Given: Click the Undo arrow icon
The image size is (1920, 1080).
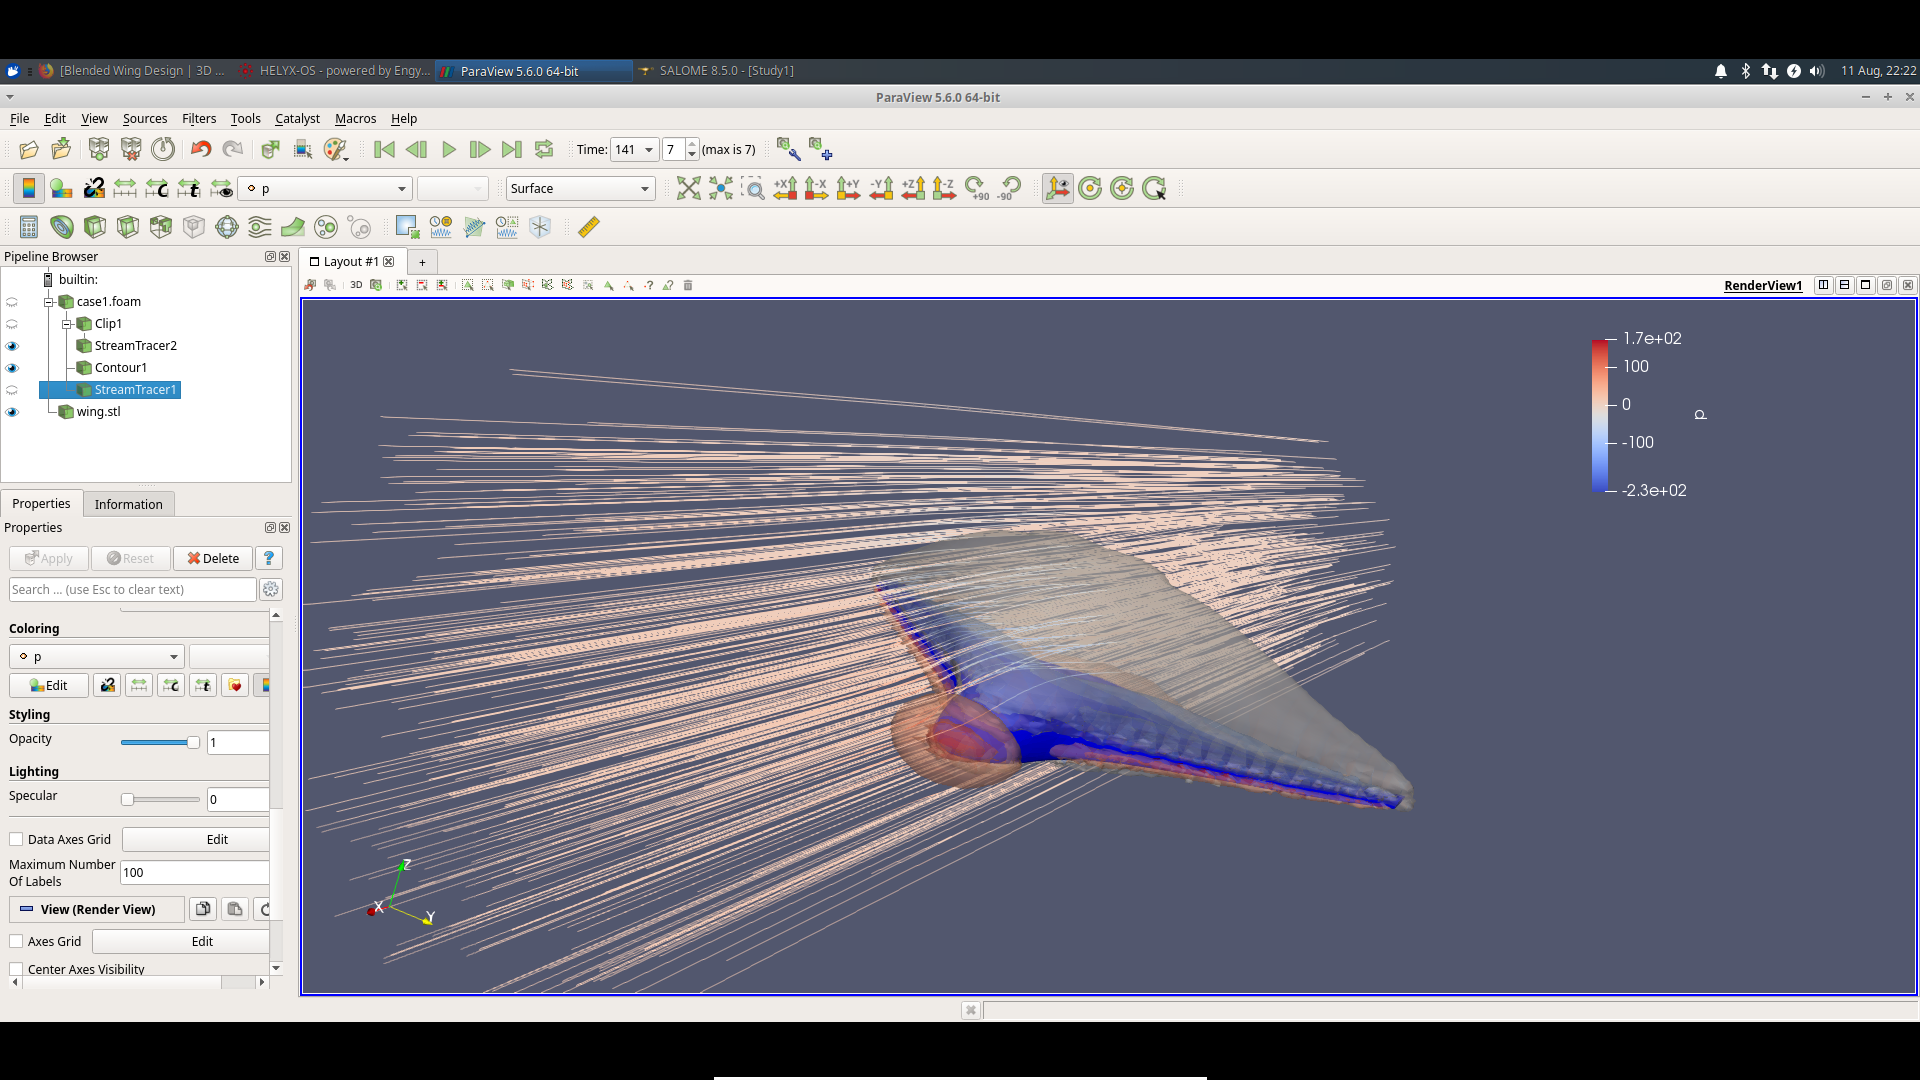Looking at the screenshot, I should pyautogui.click(x=201, y=150).
